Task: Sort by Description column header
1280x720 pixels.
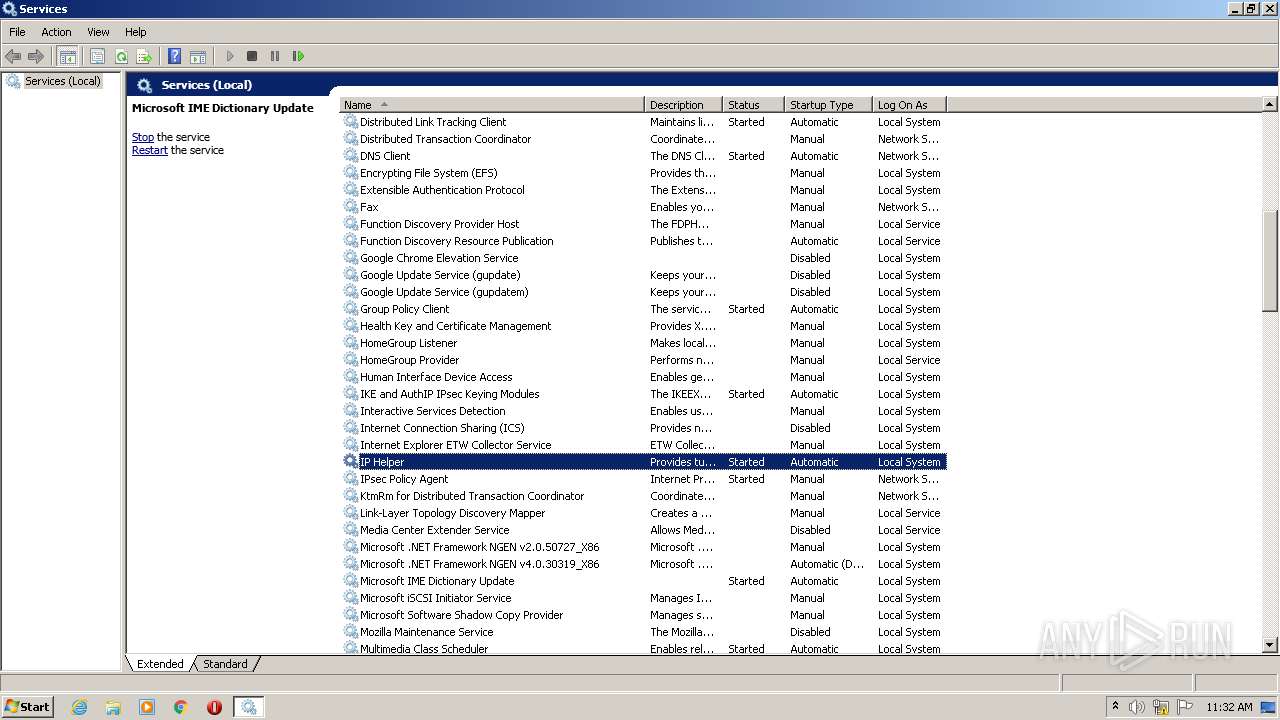Action: tap(683, 105)
